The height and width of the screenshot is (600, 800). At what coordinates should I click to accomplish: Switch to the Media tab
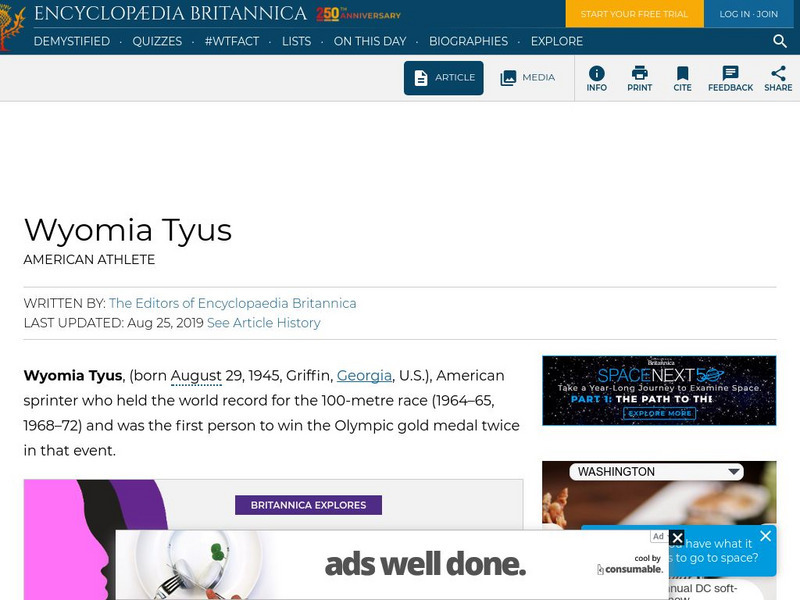(x=528, y=78)
